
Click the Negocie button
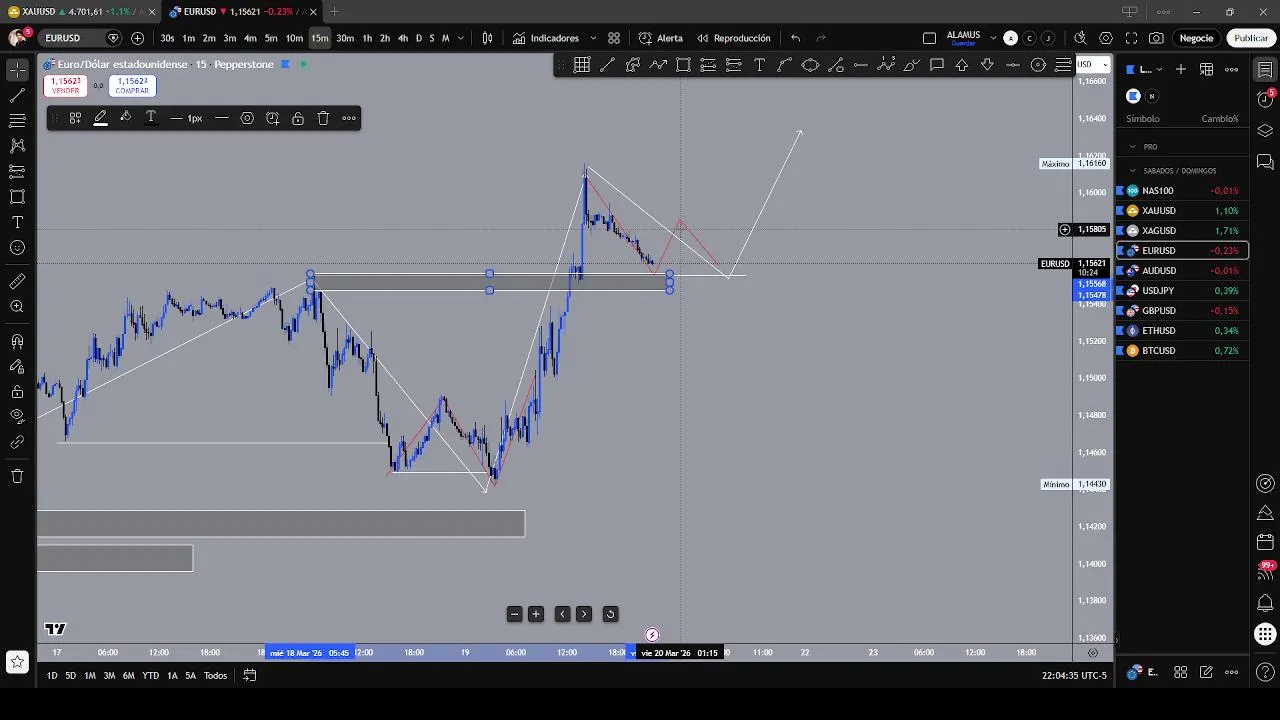(x=1196, y=38)
